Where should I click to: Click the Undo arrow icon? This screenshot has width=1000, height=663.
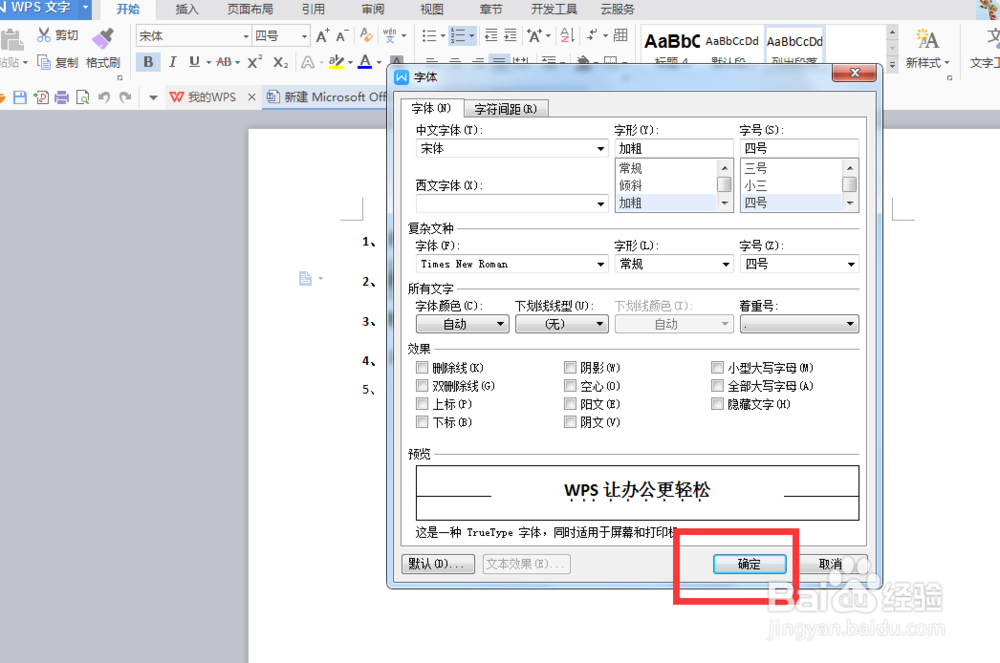pos(104,97)
